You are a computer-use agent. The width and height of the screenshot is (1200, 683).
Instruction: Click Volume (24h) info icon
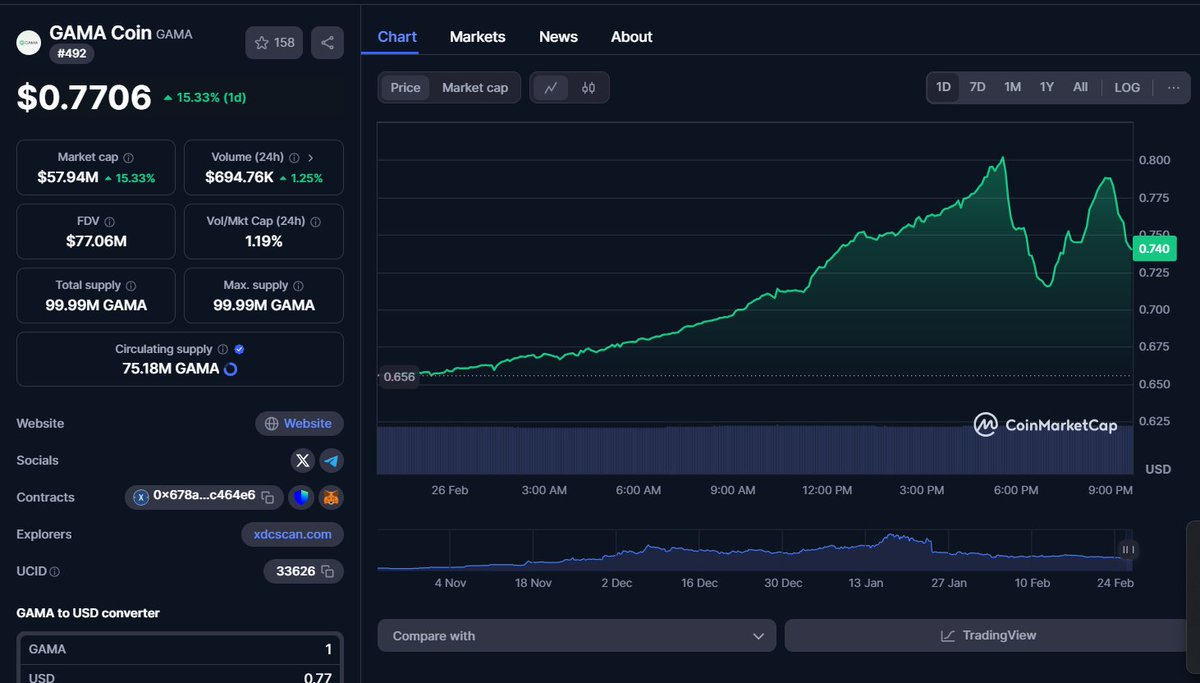point(293,158)
